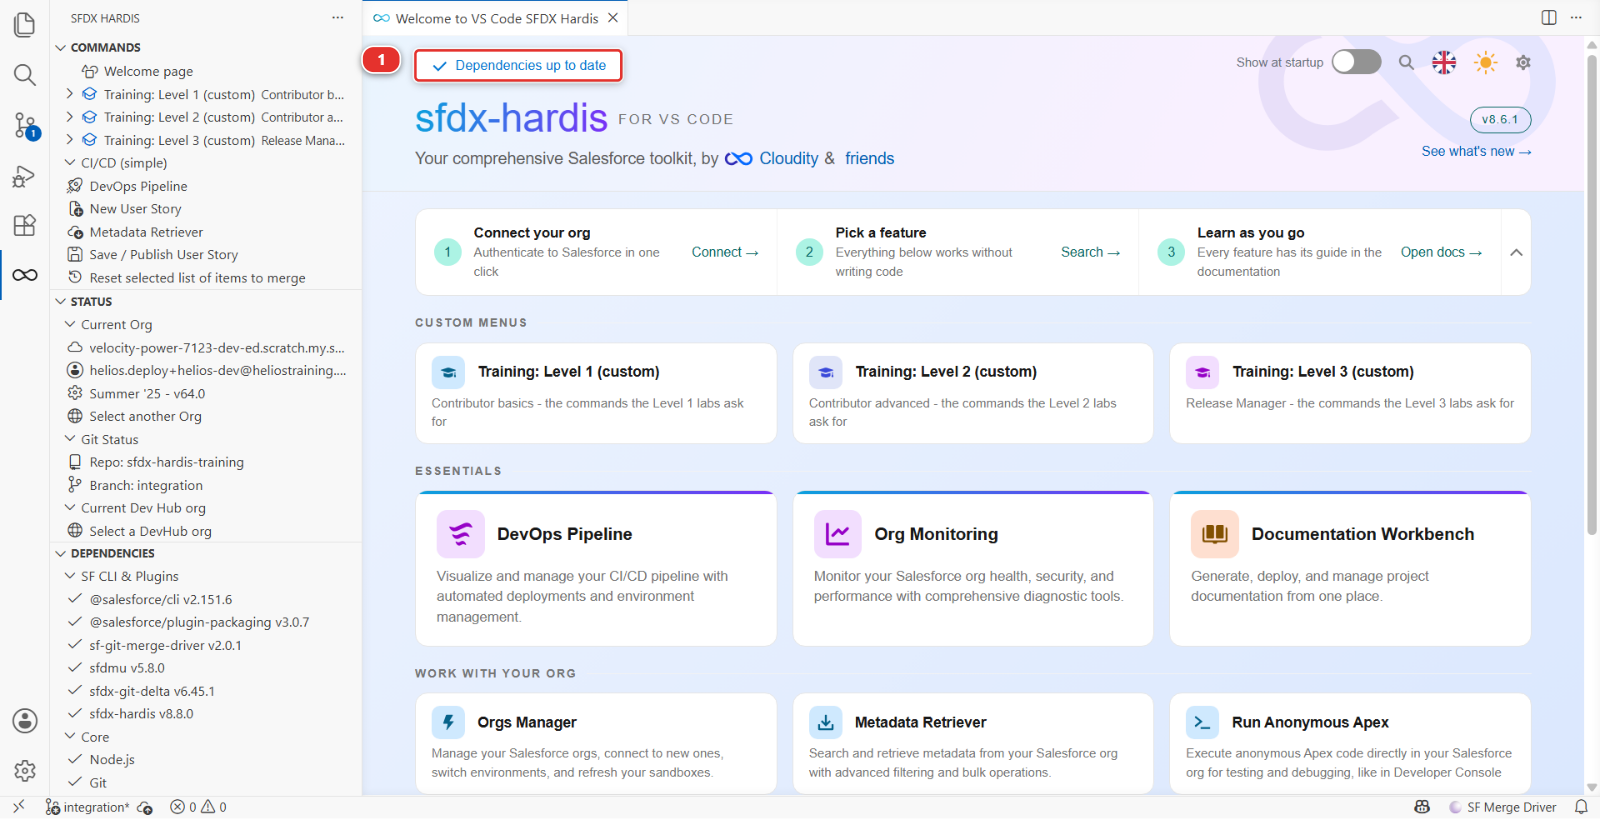
Task: Open SFDX Hardis panel more actions ellipsis
Action: pos(338,18)
